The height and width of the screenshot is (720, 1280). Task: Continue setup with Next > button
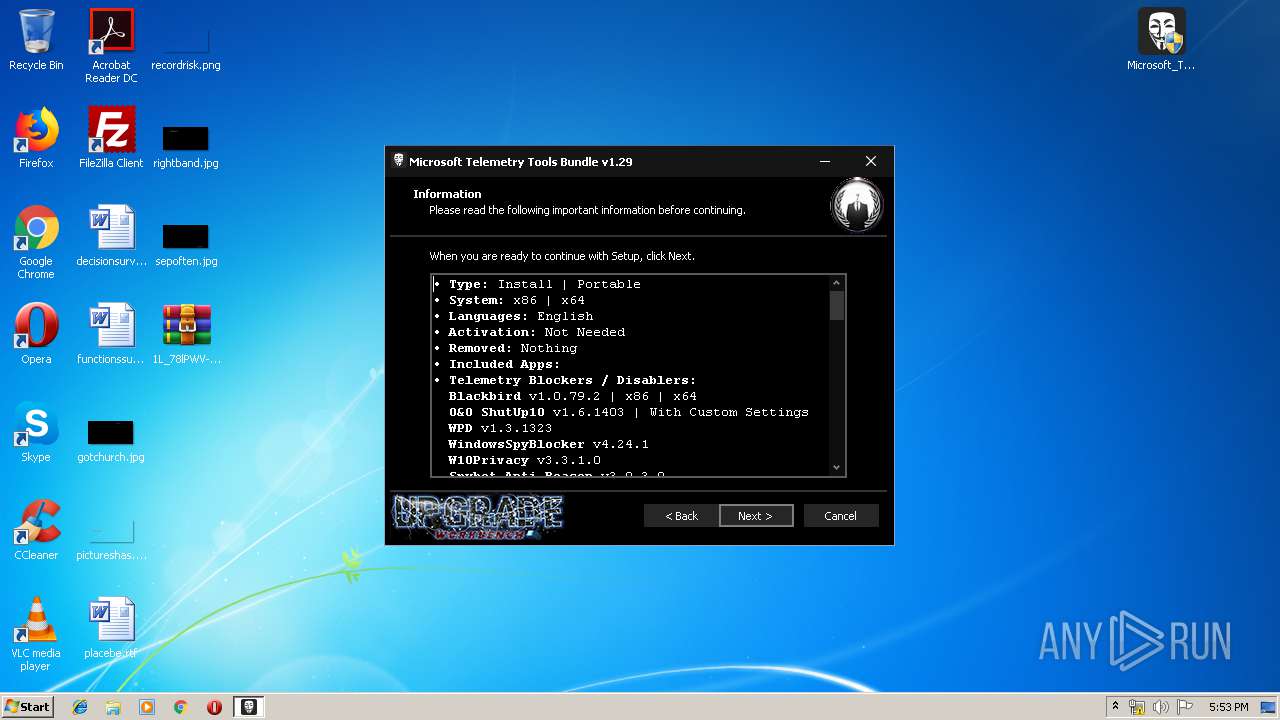click(756, 516)
